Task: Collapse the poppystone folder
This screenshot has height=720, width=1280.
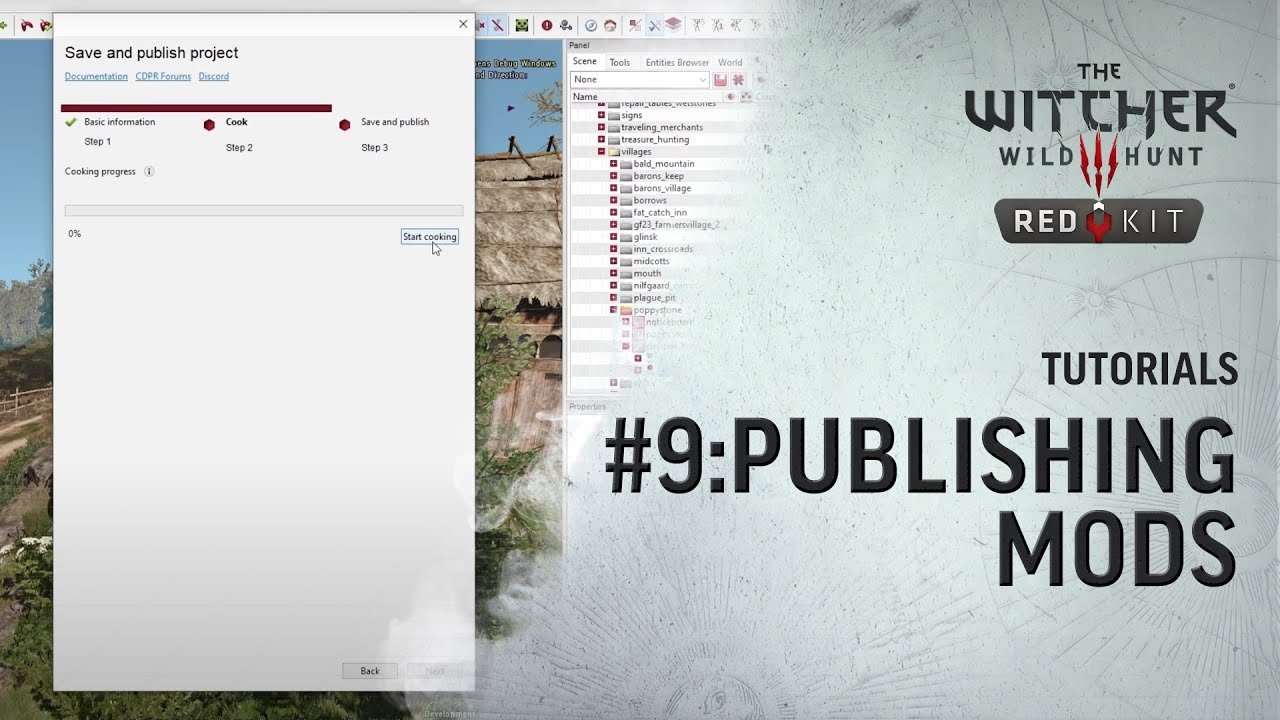Action: pyautogui.click(x=613, y=310)
